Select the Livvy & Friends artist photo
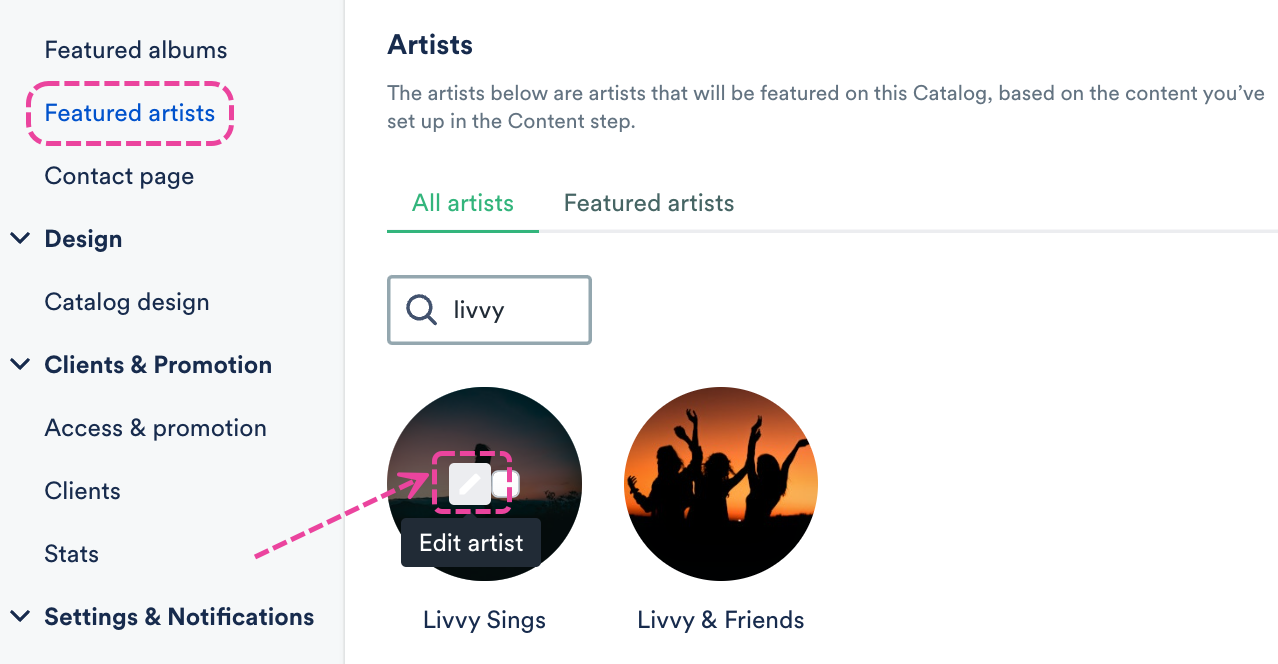This screenshot has height=664, width=1278. [x=720, y=484]
